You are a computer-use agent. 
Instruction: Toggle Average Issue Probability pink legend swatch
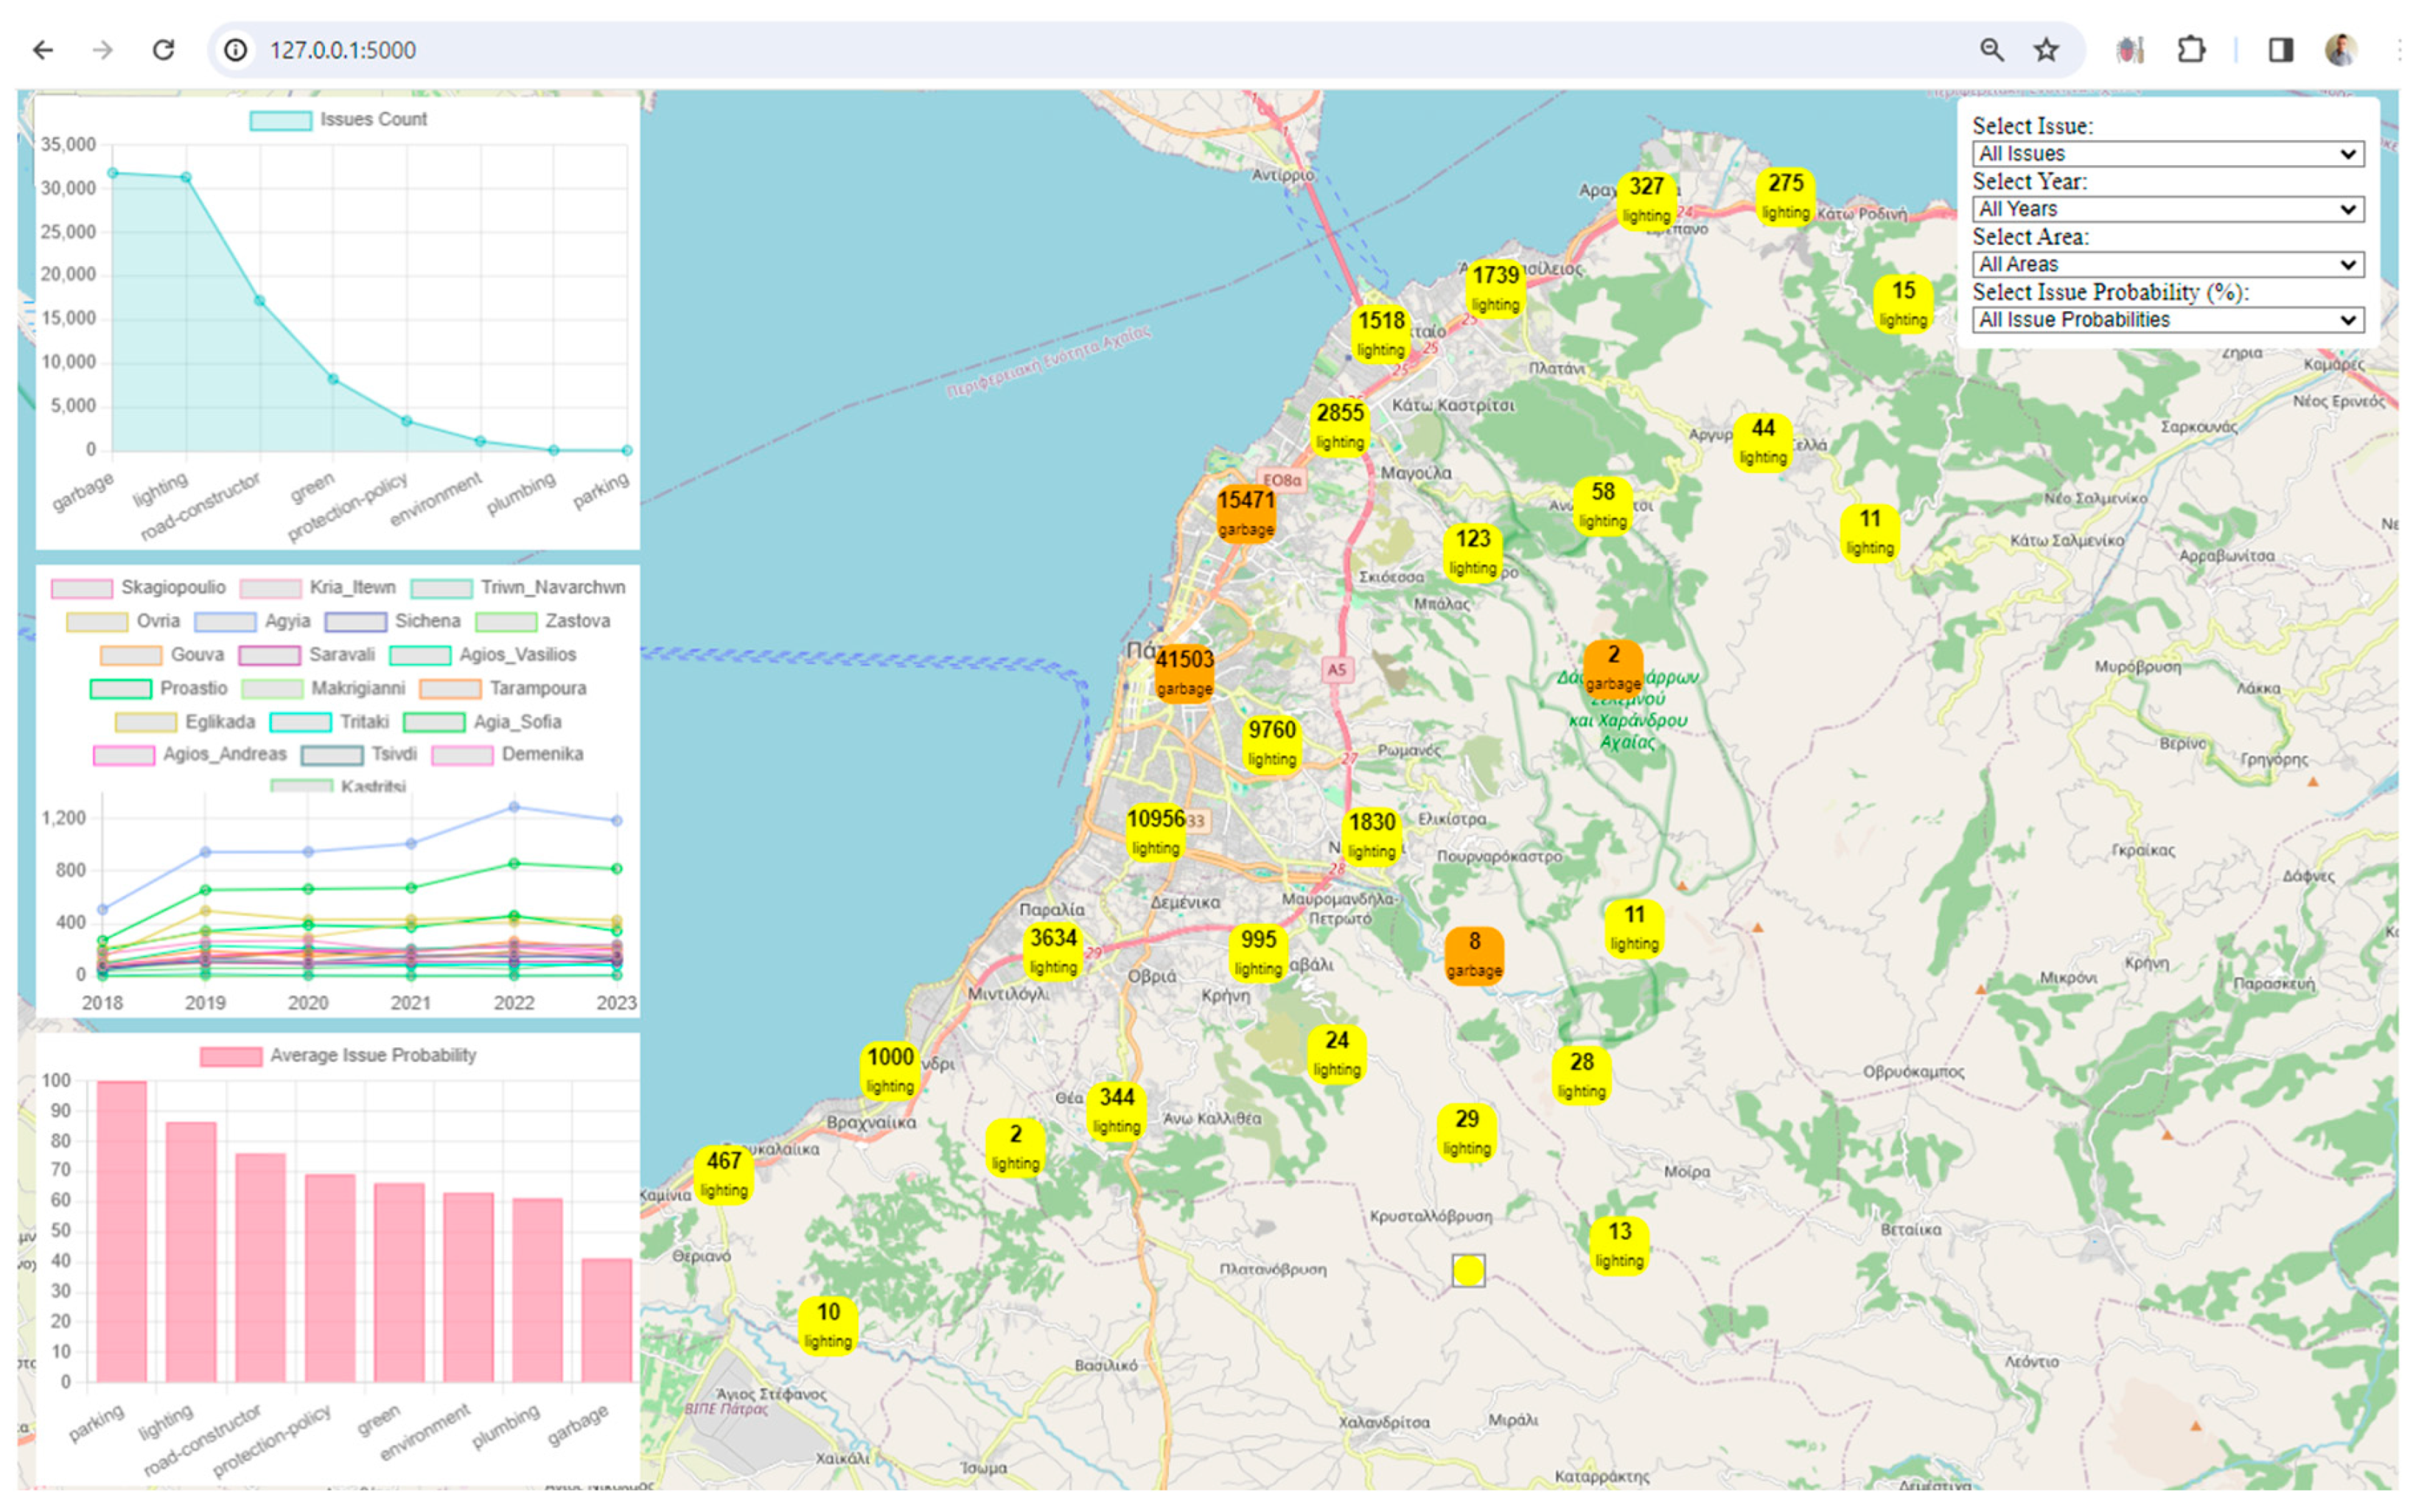click(x=230, y=1056)
